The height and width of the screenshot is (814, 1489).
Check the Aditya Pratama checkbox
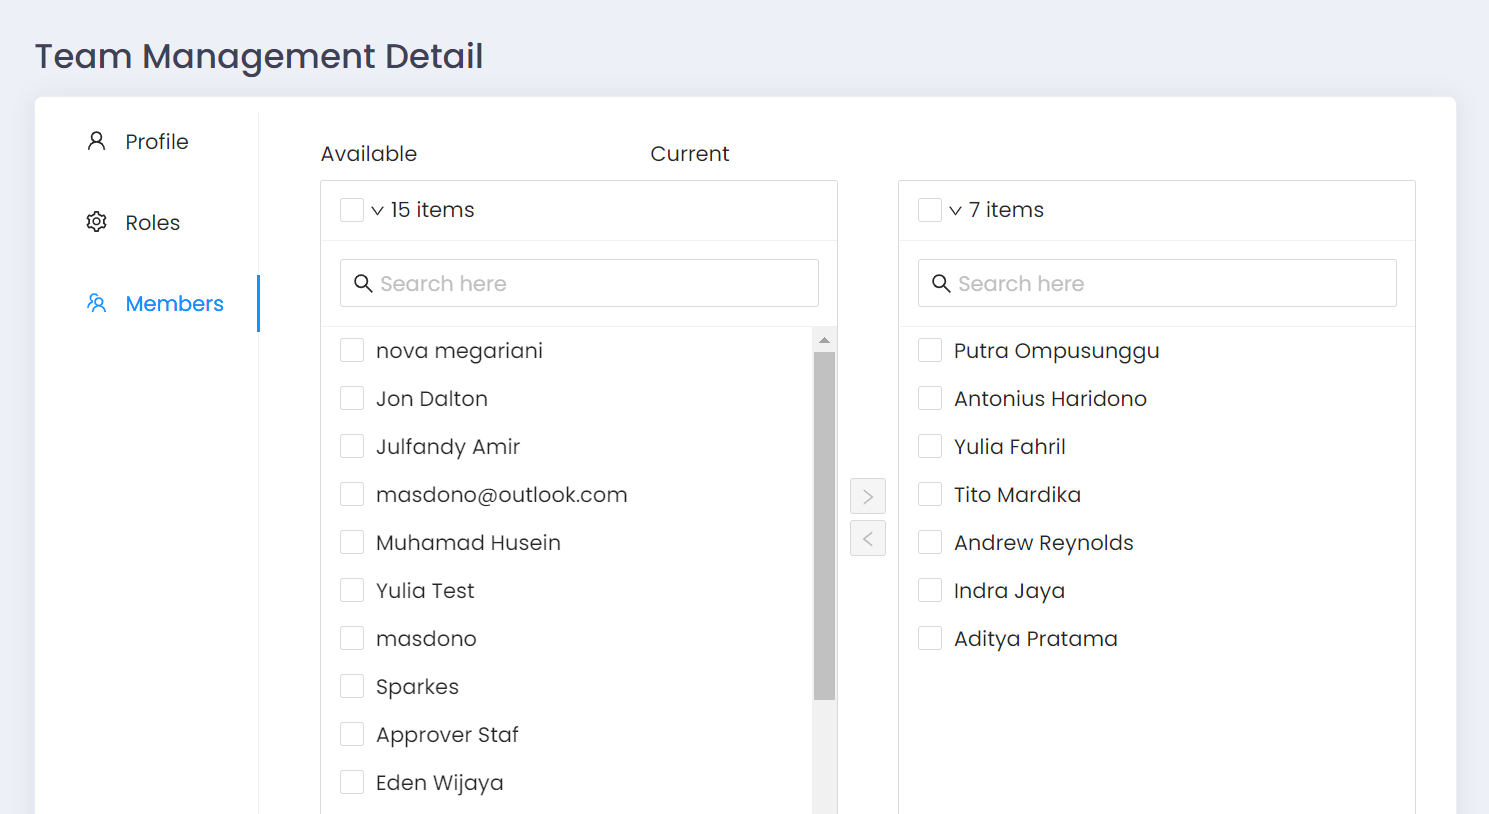click(930, 638)
